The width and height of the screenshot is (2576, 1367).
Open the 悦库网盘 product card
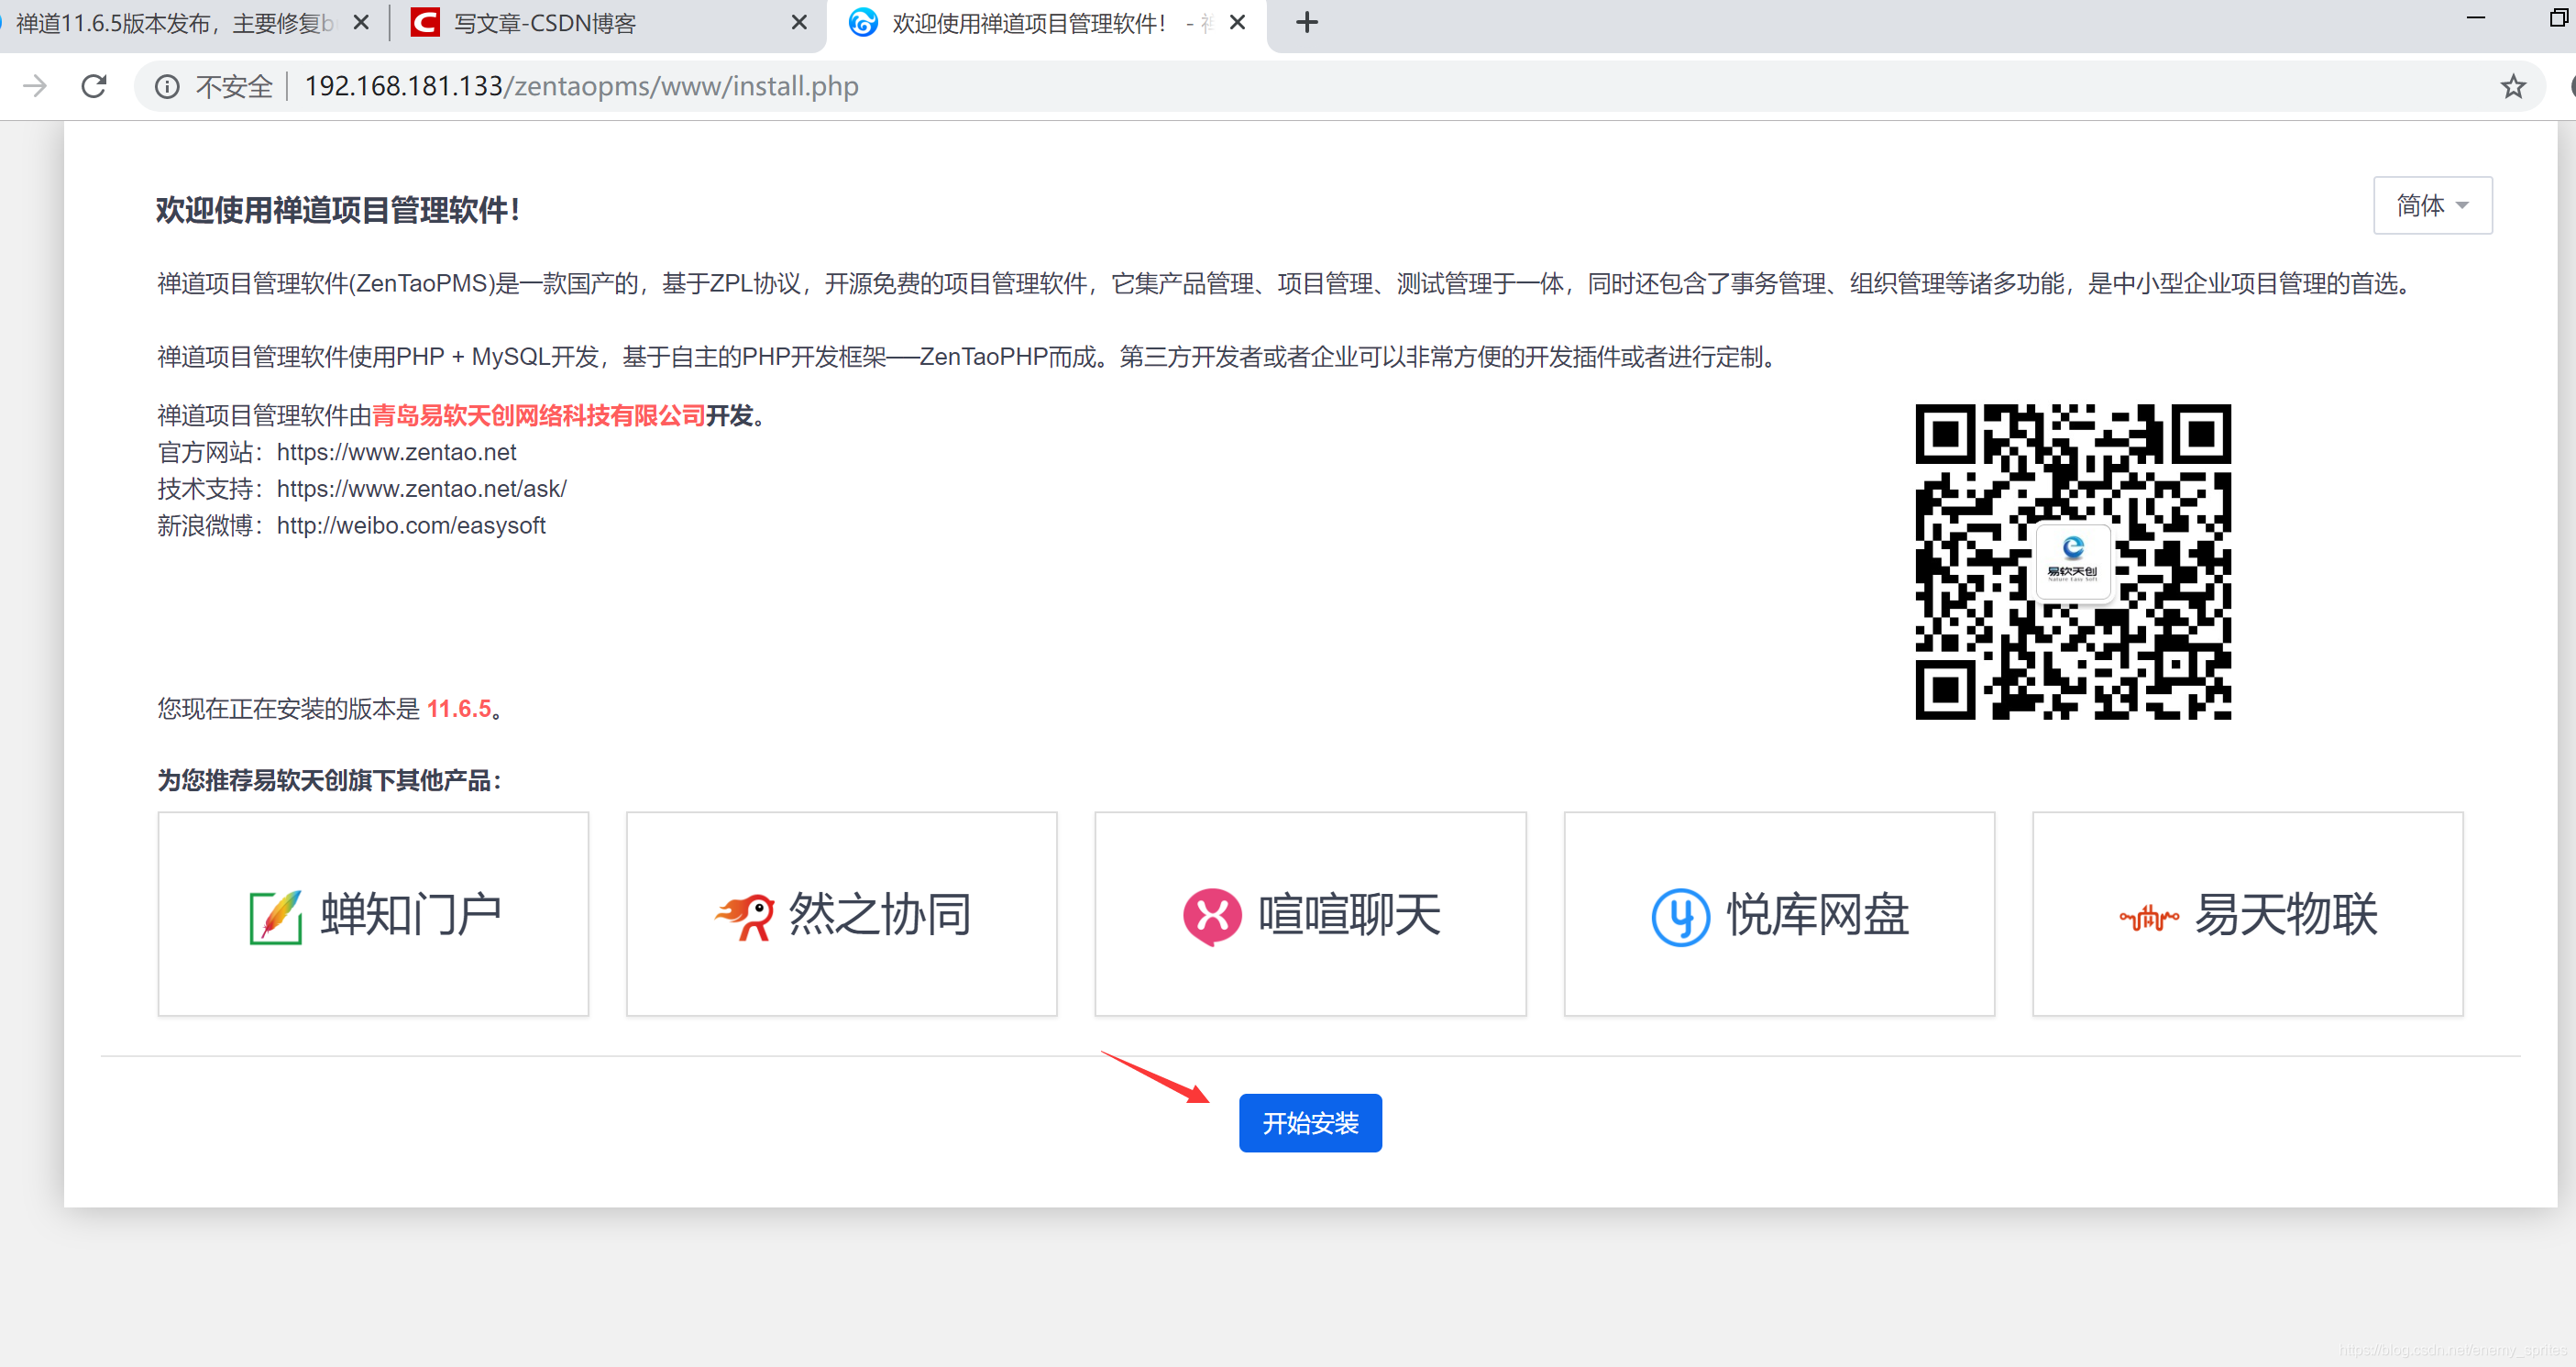click(x=1779, y=914)
